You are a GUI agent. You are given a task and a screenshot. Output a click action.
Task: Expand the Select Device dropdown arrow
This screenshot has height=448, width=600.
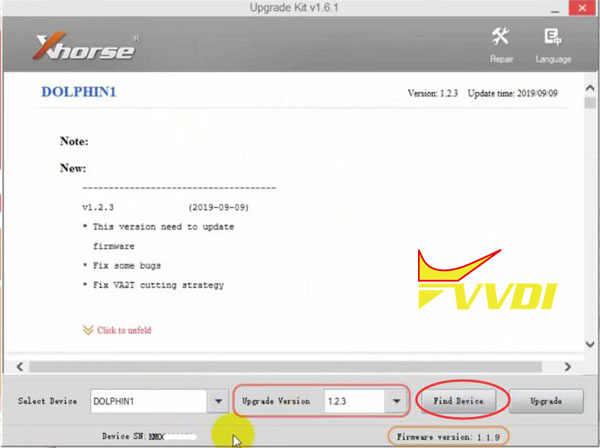(x=218, y=401)
